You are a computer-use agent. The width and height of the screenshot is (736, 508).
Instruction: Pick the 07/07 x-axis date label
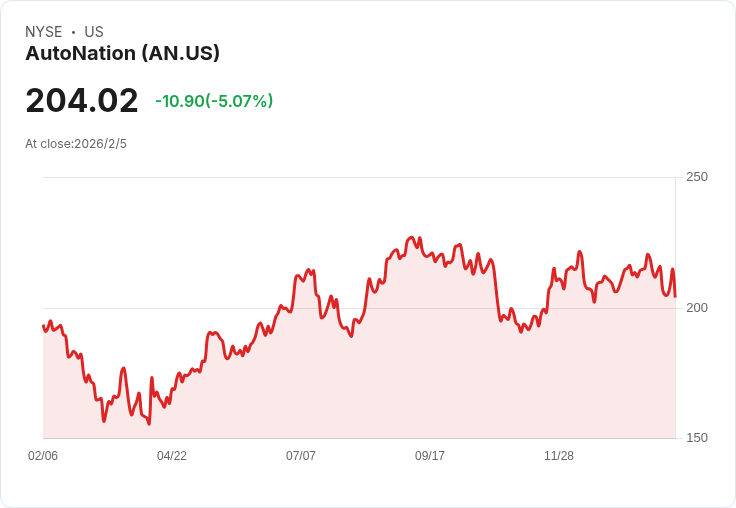301,456
